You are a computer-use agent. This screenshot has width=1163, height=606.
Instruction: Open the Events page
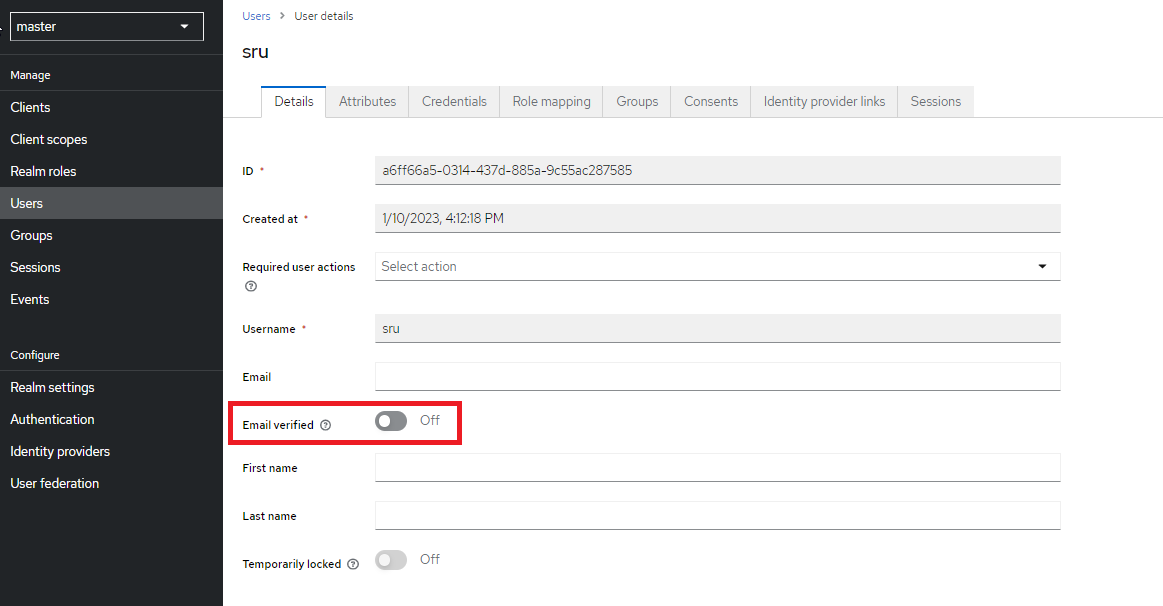coord(30,299)
